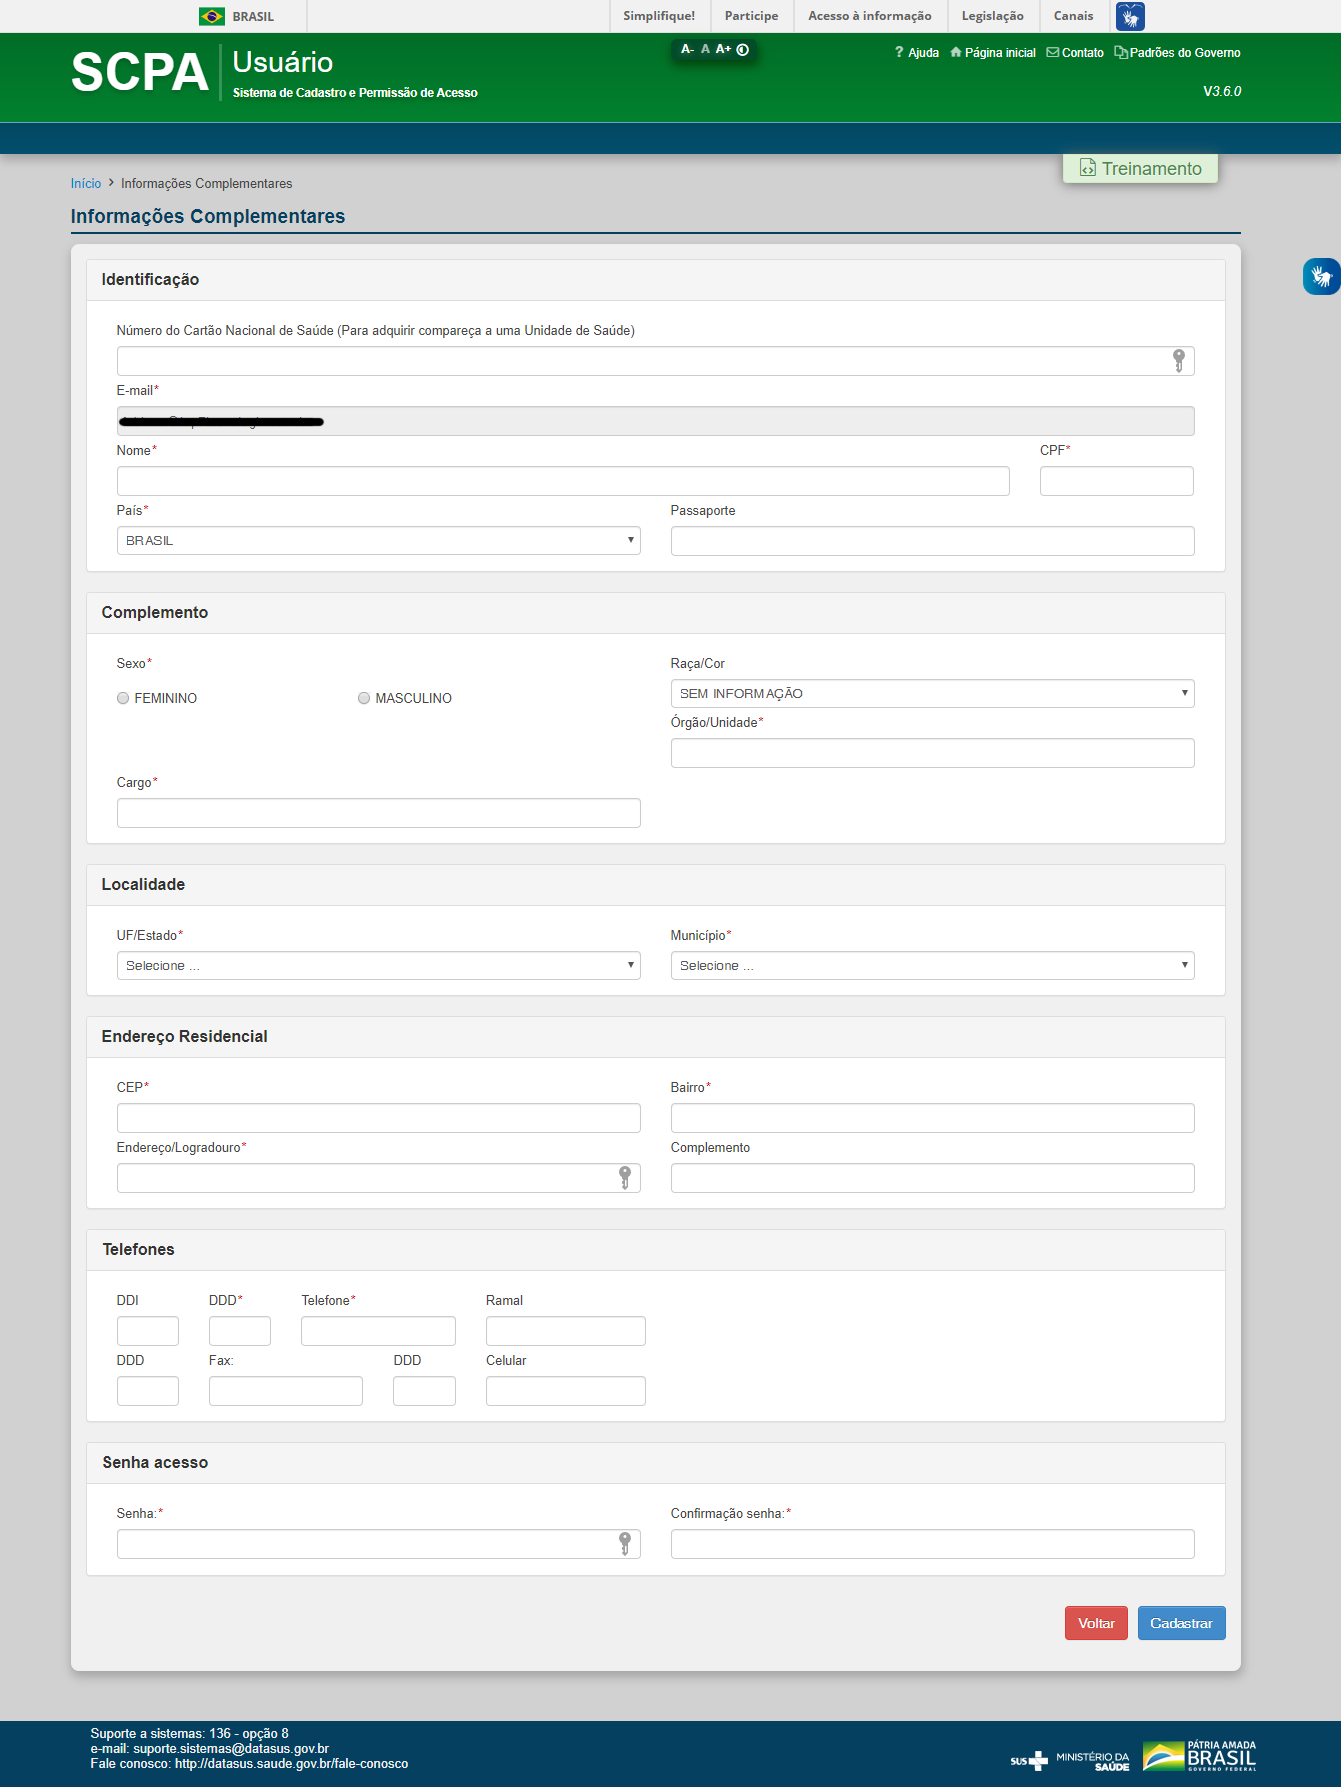Expand the Município dropdown
The image size is (1341, 1787).
[932, 965]
